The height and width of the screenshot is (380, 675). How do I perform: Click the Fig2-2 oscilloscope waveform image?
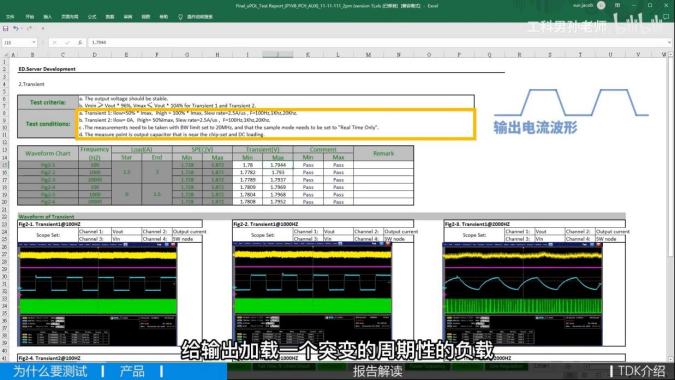(x=313, y=294)
